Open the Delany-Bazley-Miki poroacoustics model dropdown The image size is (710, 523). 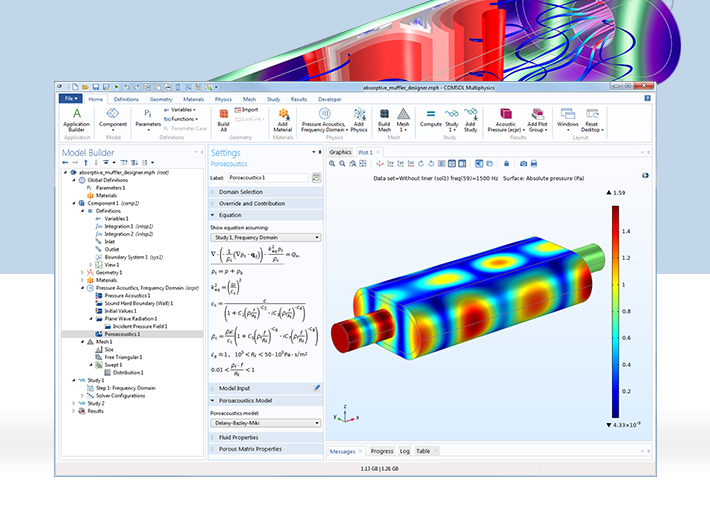click(x=266, y=423)
